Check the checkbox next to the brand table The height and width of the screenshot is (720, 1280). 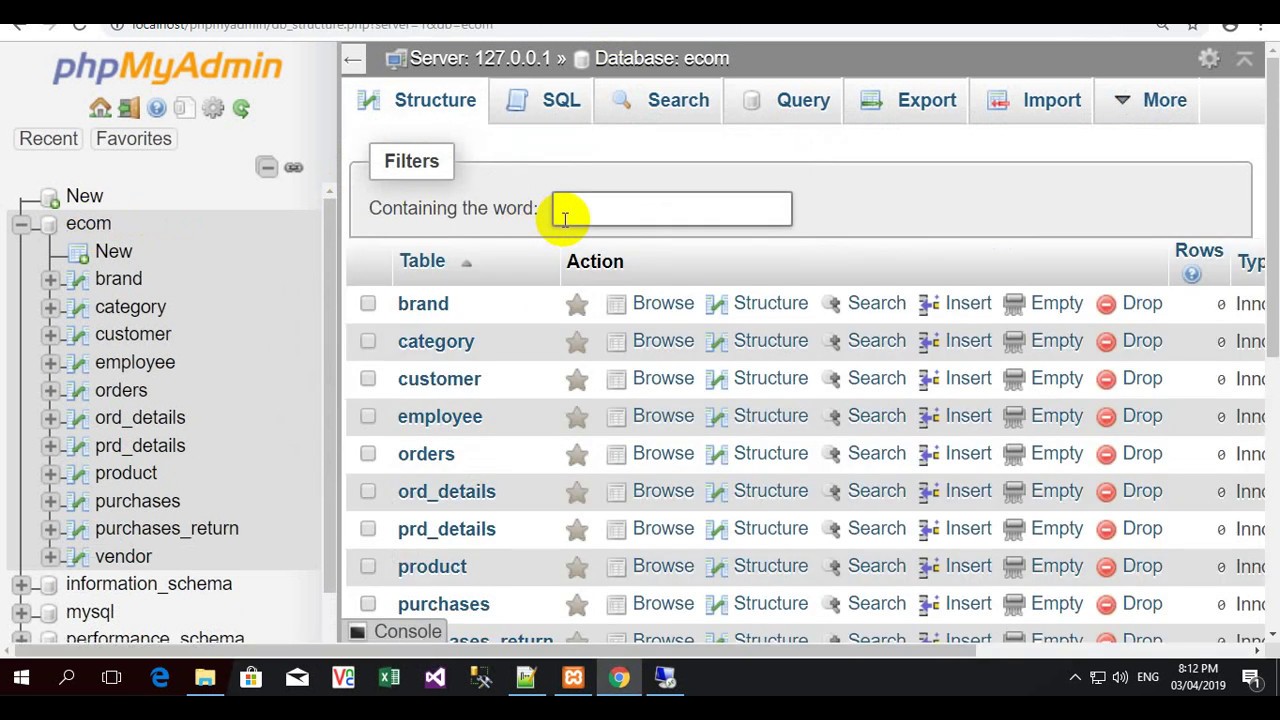[367, 303]
